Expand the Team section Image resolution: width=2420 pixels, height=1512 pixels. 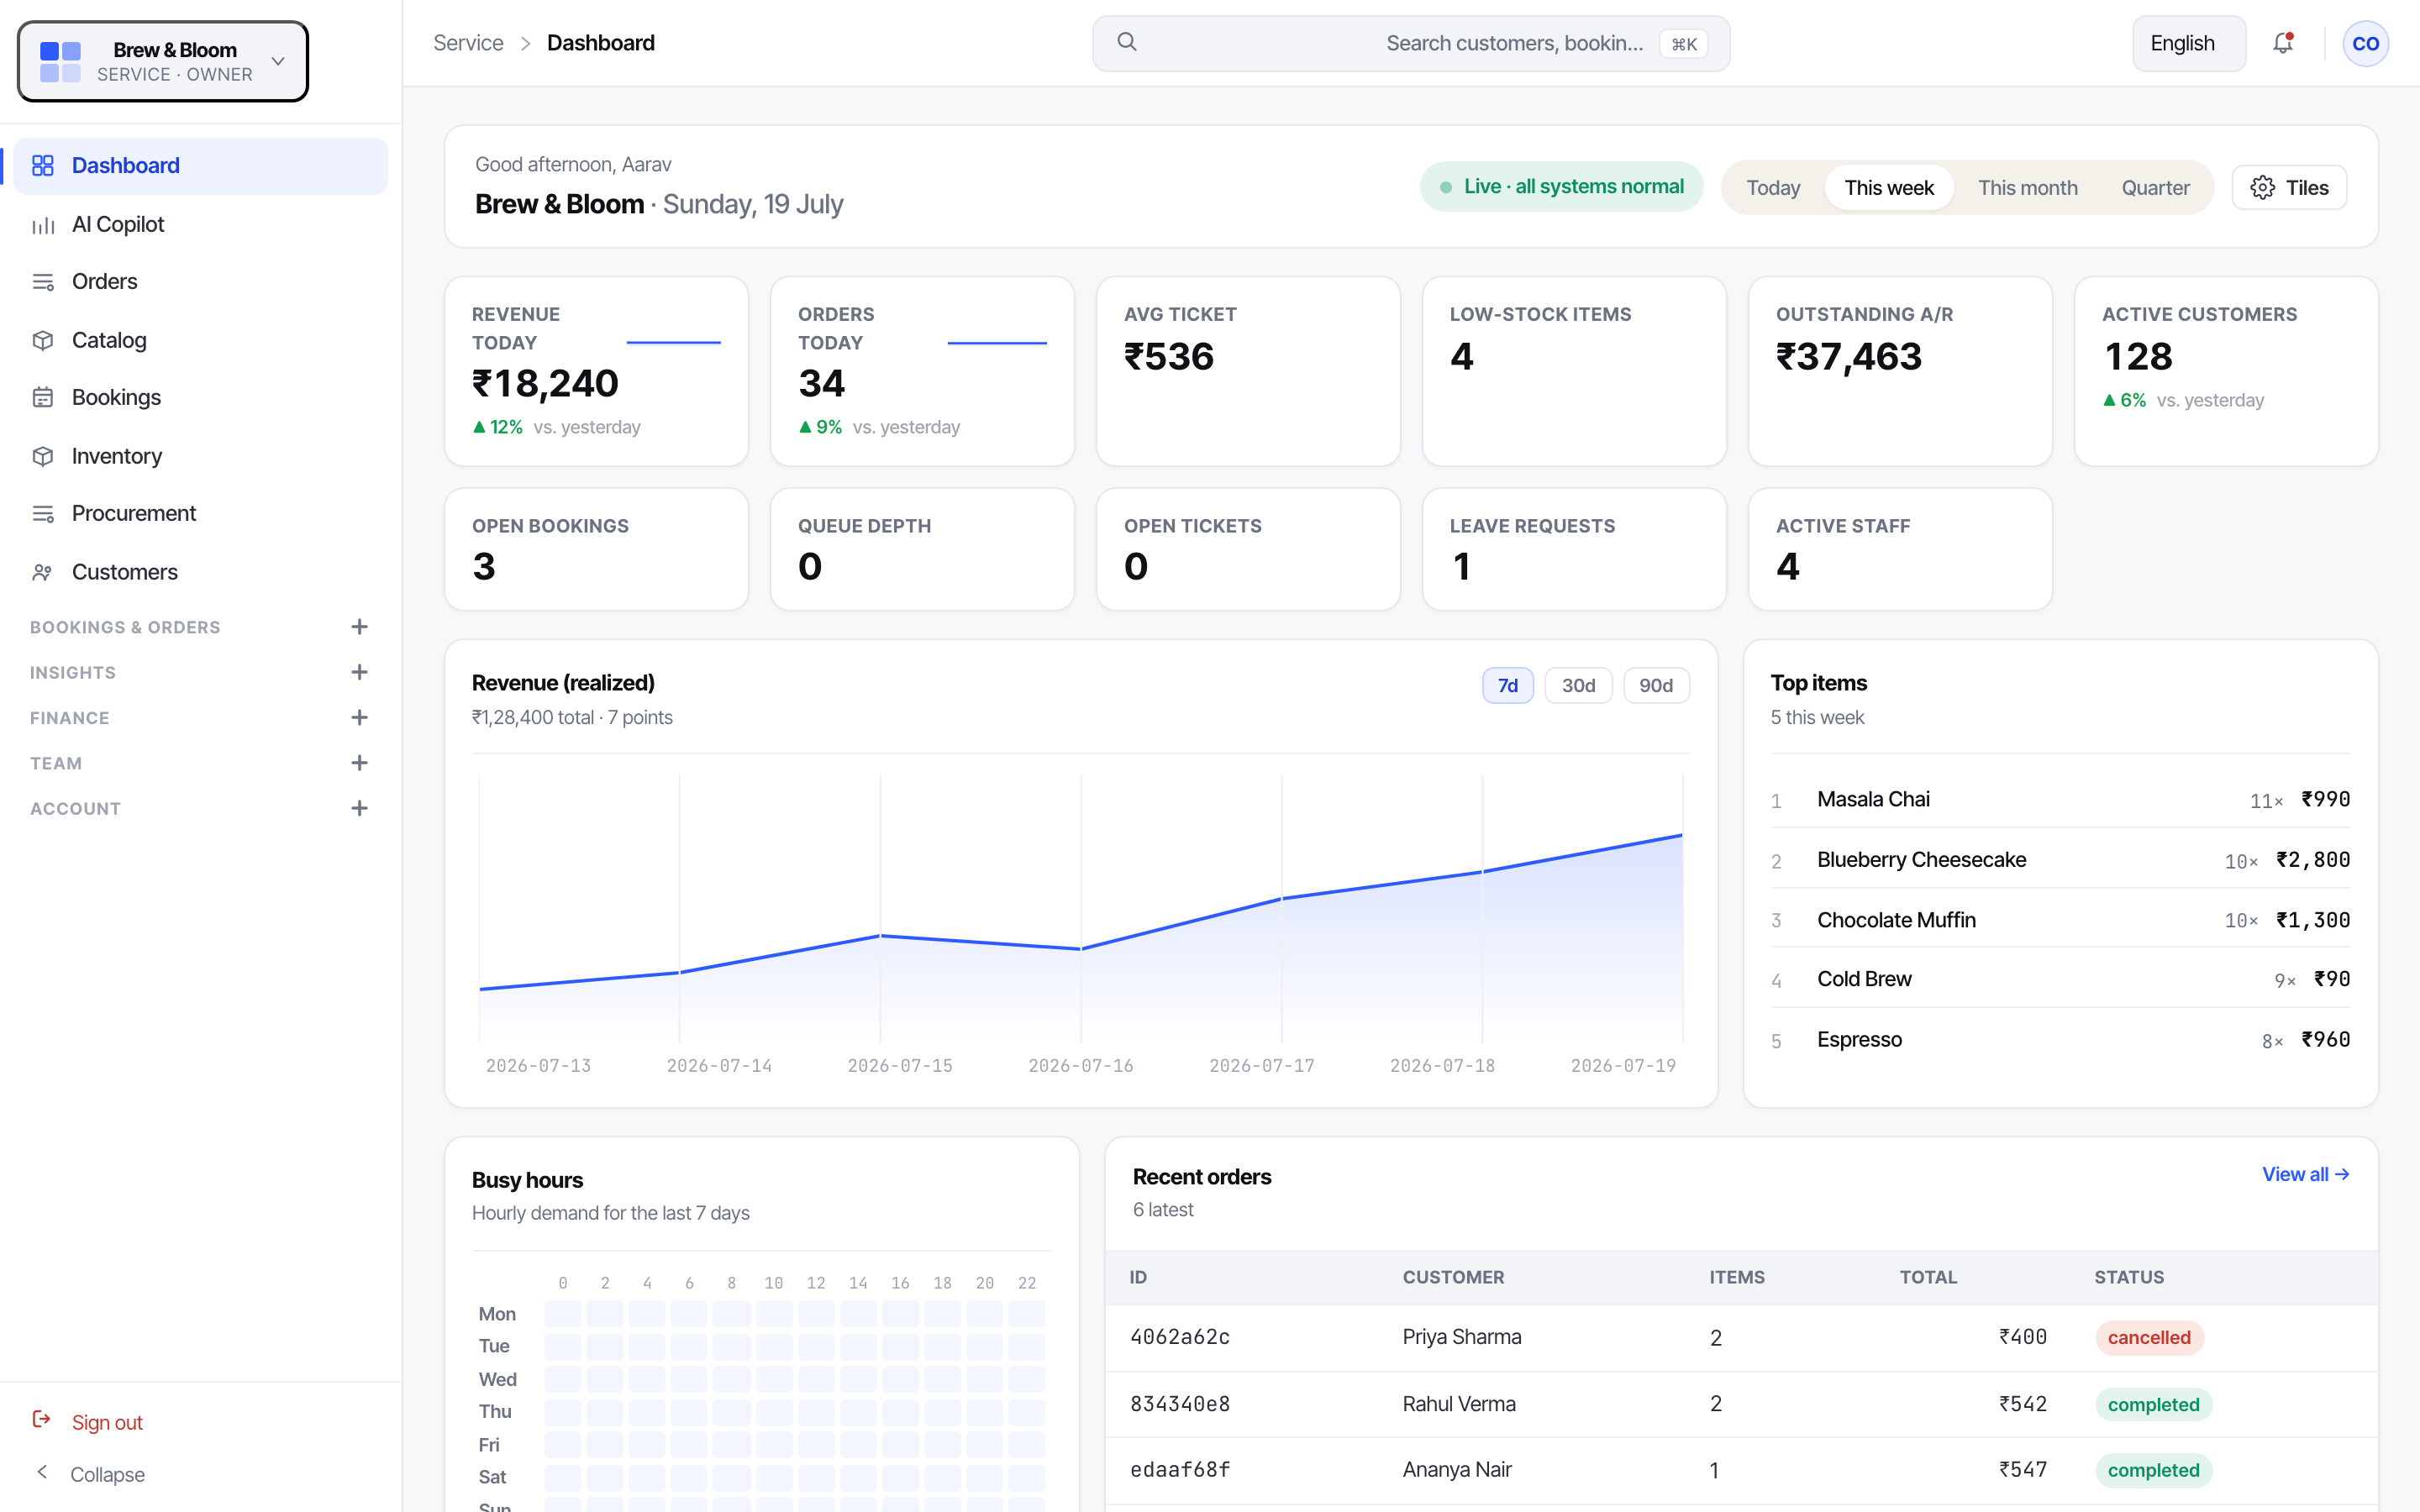[359, 763]
